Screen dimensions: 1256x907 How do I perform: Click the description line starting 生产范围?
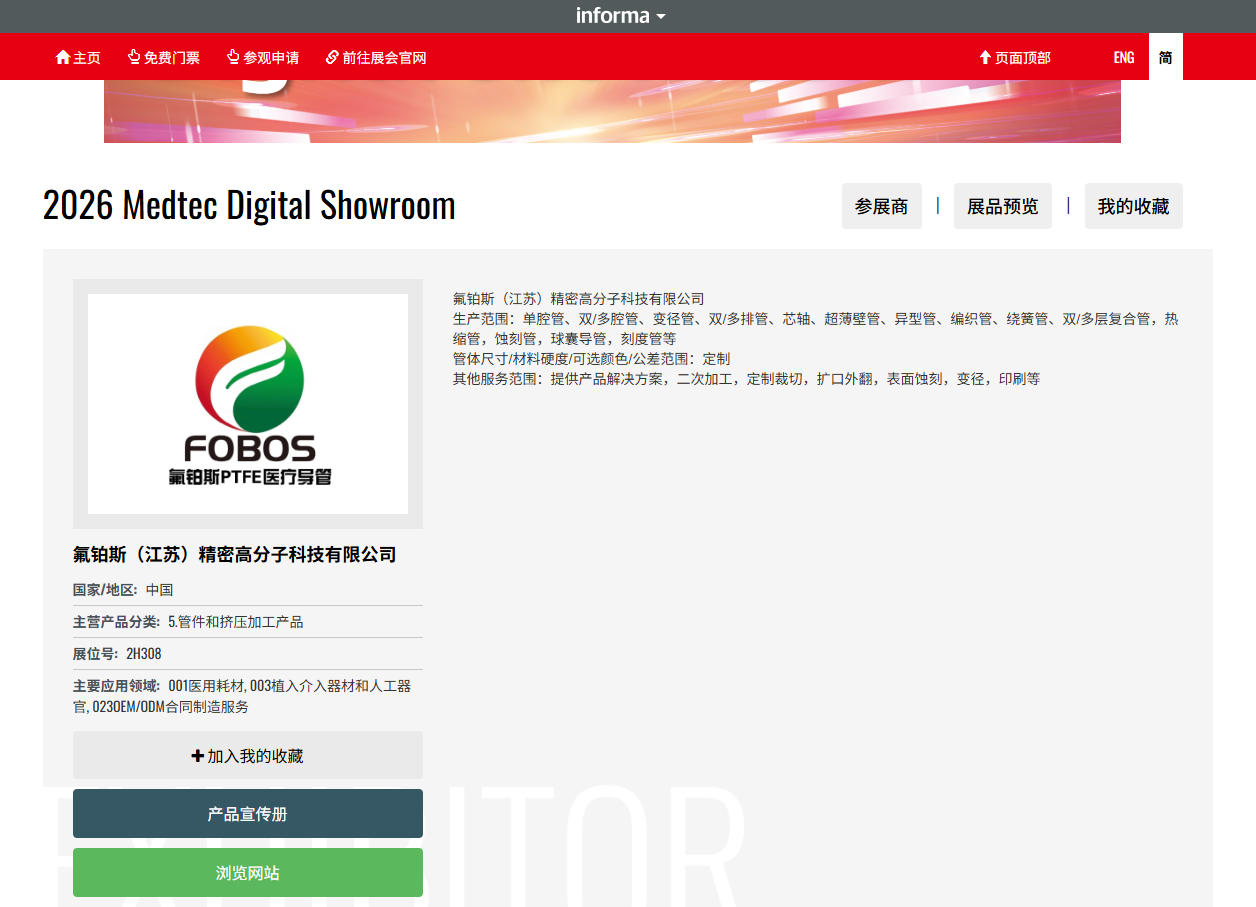pos(815,329)
